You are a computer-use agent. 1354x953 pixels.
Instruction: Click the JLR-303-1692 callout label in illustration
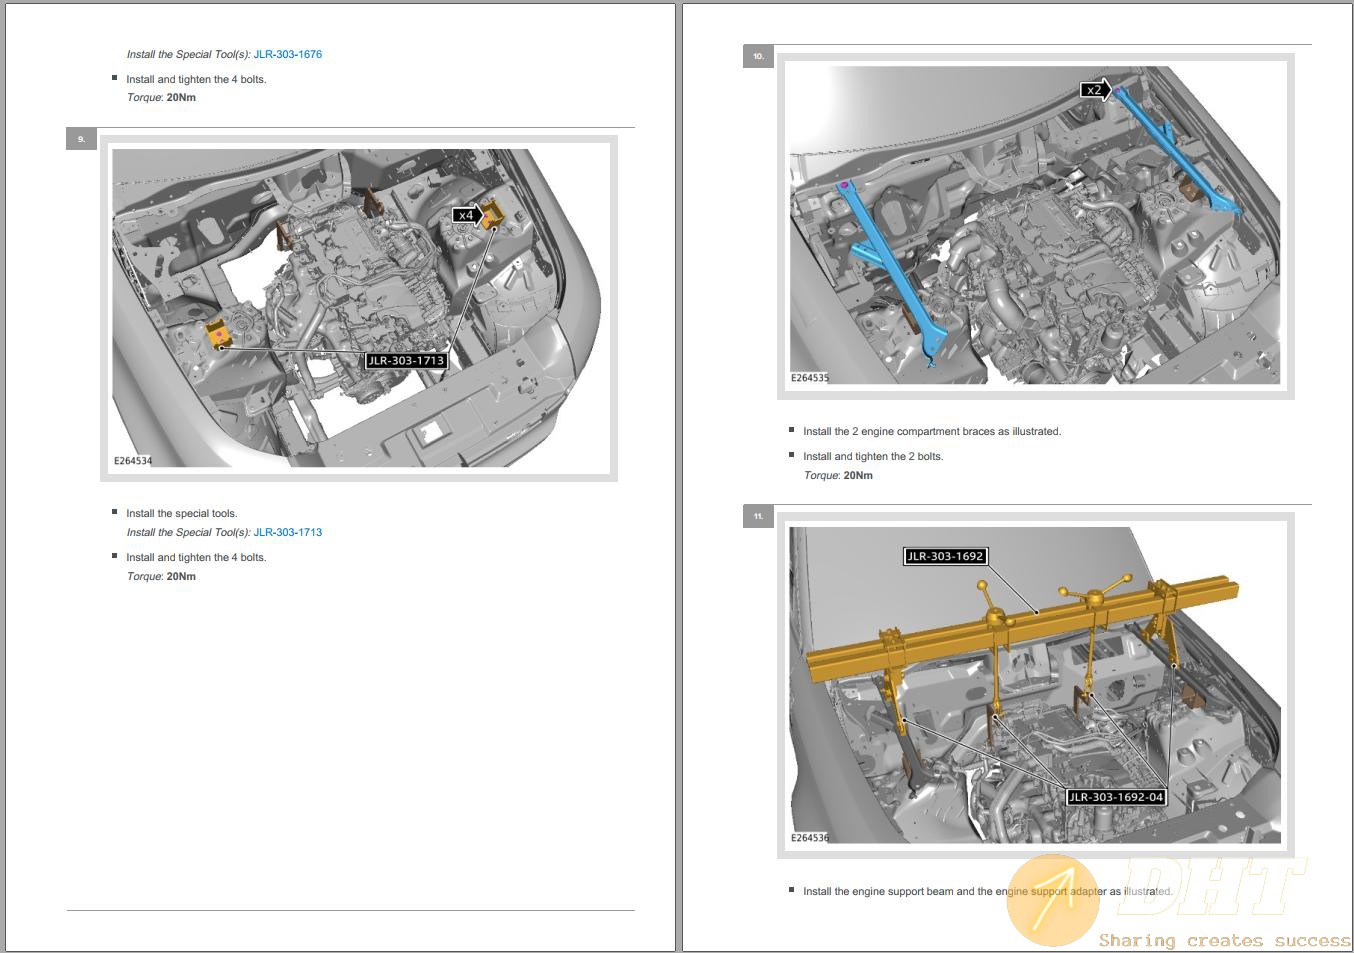[945, 556]
